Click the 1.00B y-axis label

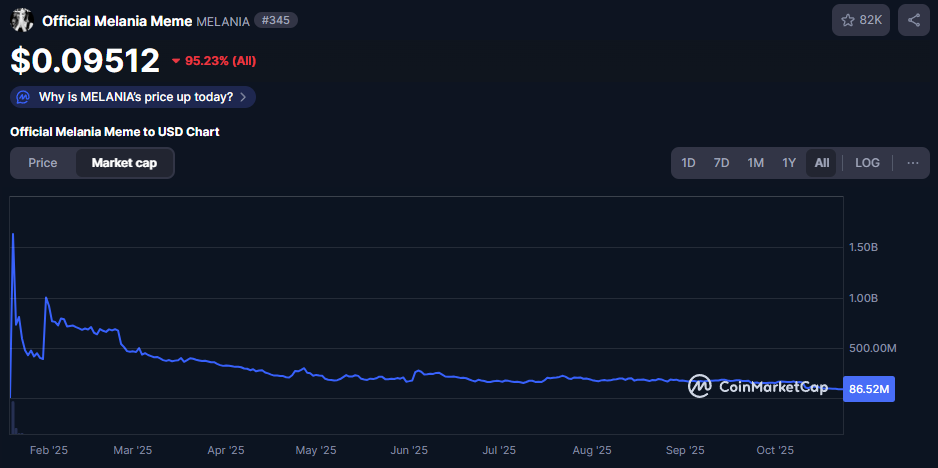tap(863, 298)
